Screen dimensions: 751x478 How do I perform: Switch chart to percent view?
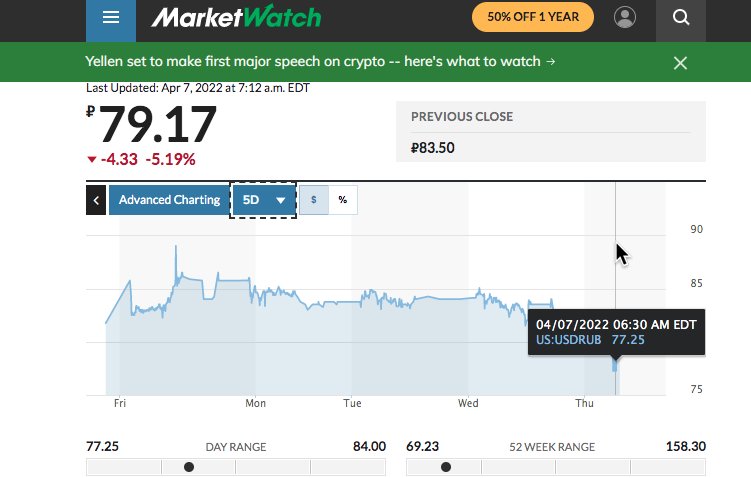[342, 200]
